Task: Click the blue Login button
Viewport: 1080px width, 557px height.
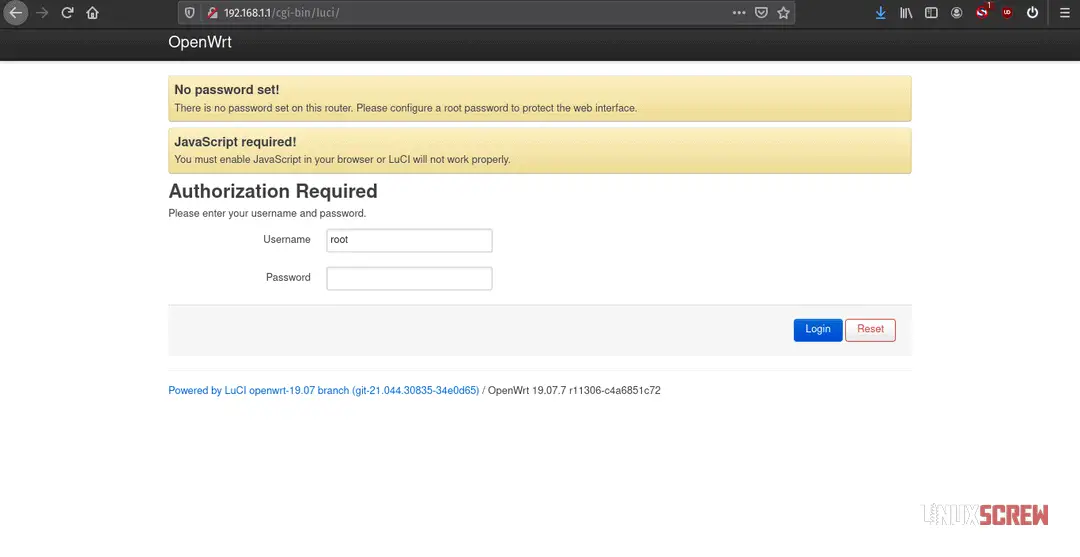Action: [818, 330]
